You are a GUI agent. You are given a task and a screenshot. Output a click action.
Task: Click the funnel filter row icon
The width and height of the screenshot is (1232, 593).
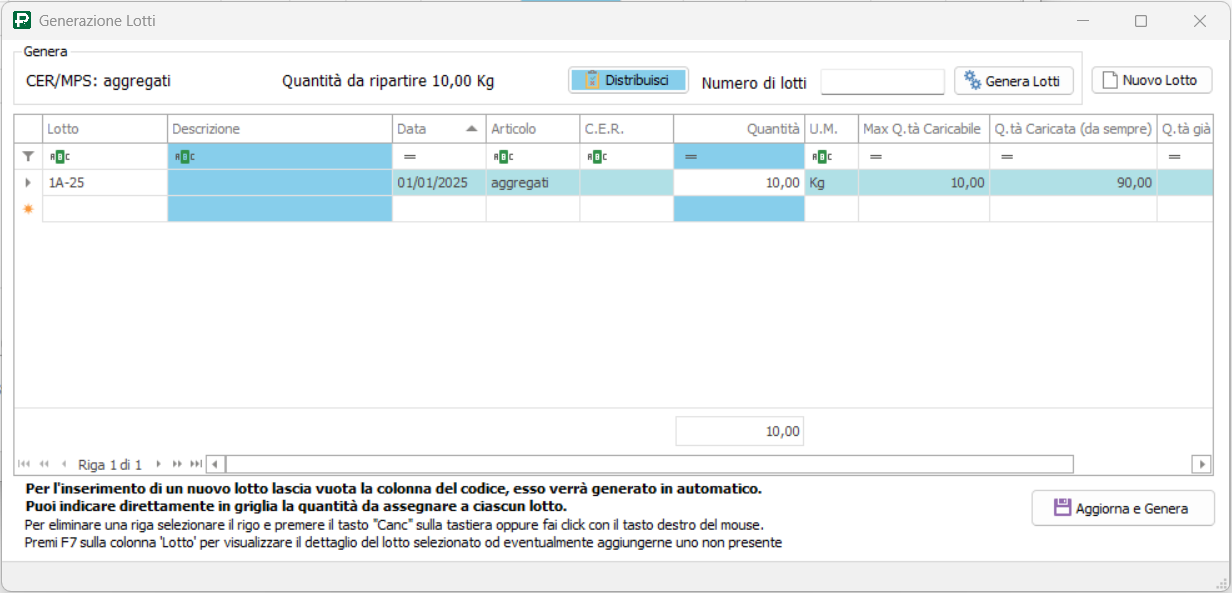coord(28,156)
